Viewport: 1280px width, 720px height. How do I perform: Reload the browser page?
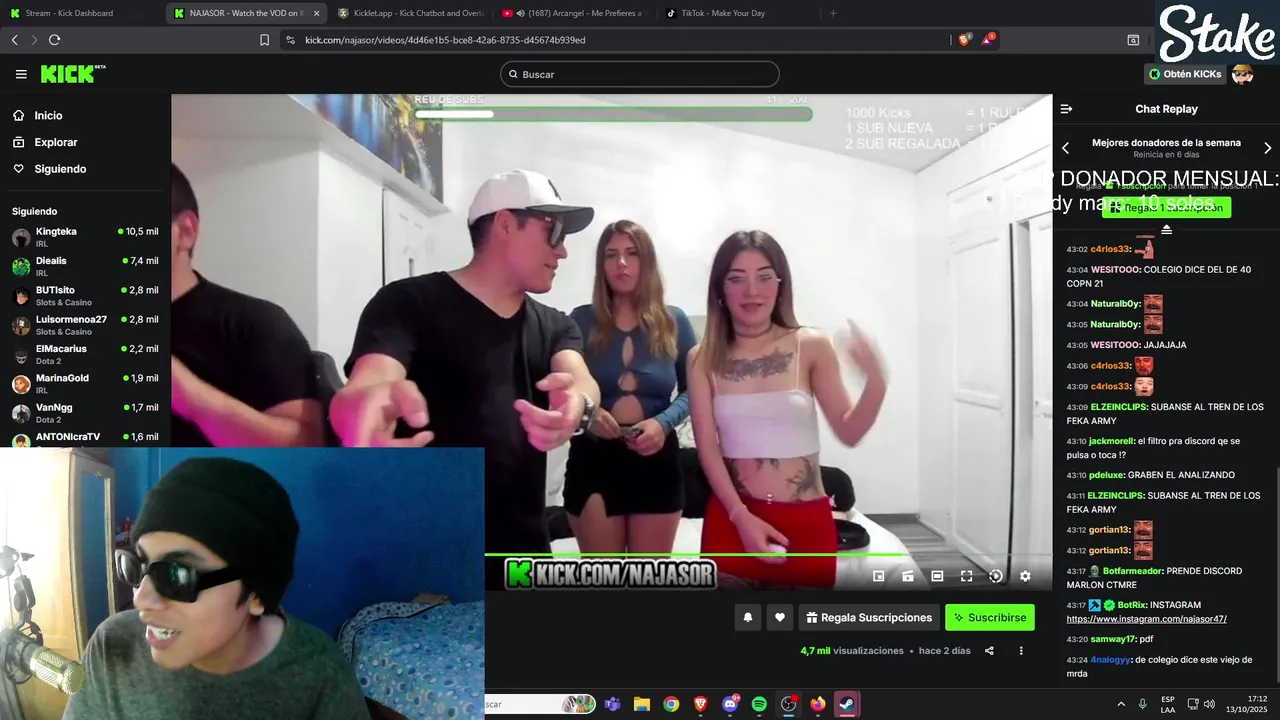pos(54,40)
